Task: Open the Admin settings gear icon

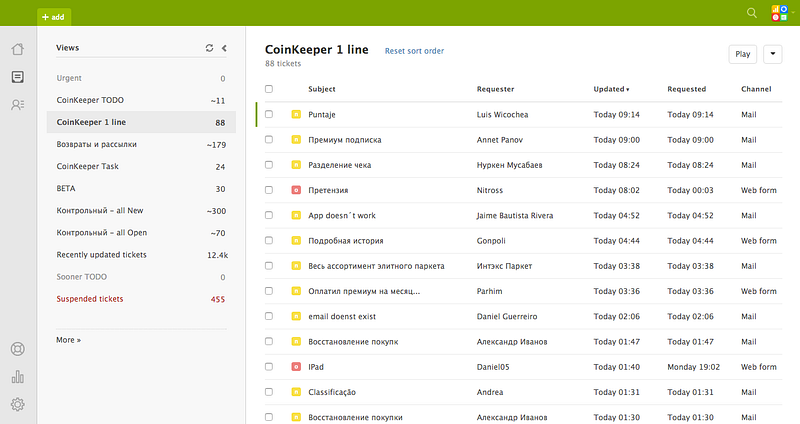Action: (17, 405)
